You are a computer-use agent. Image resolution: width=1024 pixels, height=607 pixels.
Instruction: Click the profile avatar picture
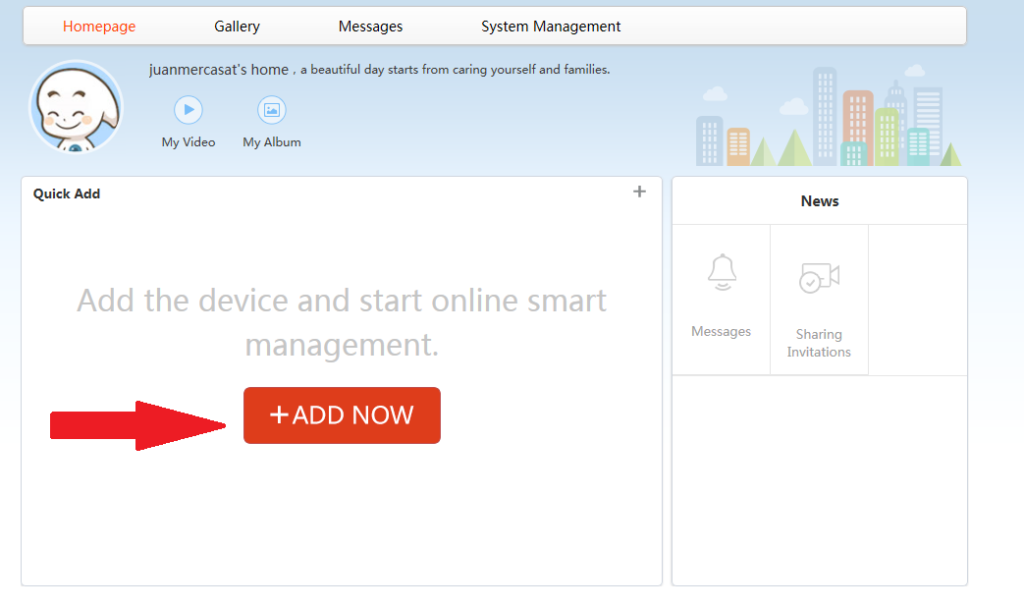(x=76, y=107)
